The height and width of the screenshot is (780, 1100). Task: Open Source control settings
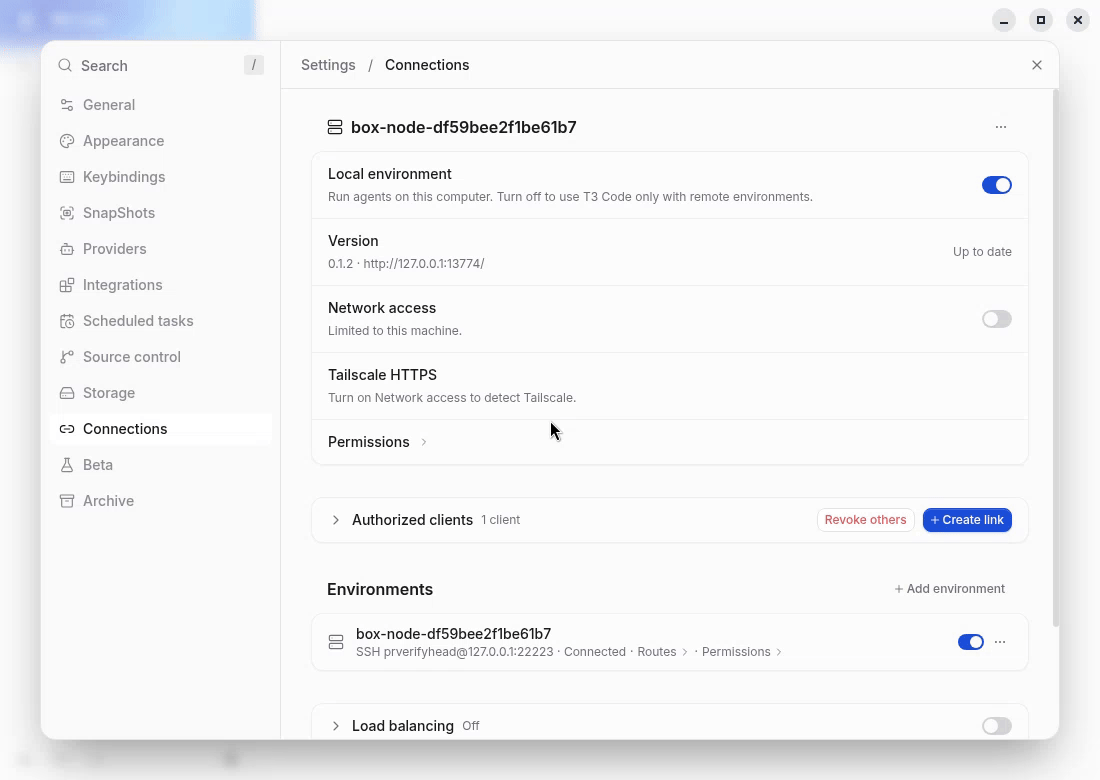click(161, 357)
